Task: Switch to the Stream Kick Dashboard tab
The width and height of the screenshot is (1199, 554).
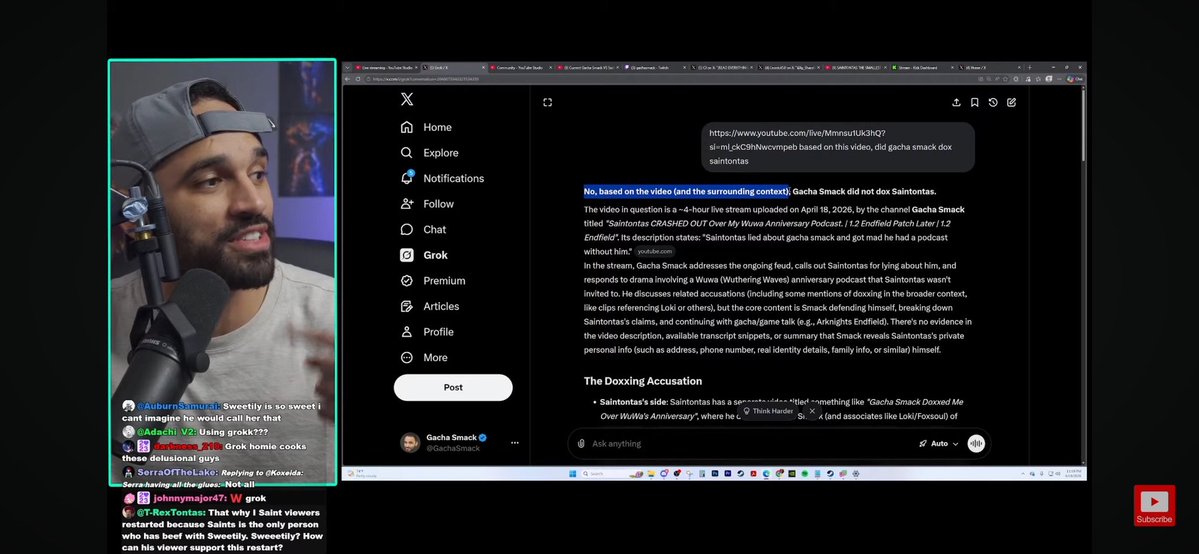Action: pyautogui.click(x=924, y=67)
